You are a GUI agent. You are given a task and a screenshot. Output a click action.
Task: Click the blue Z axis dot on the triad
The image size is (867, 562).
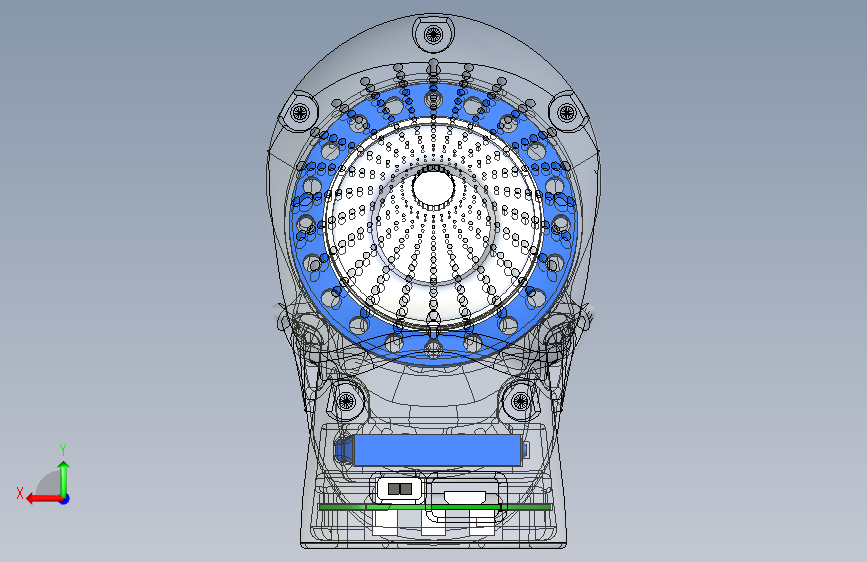point(65,499)
